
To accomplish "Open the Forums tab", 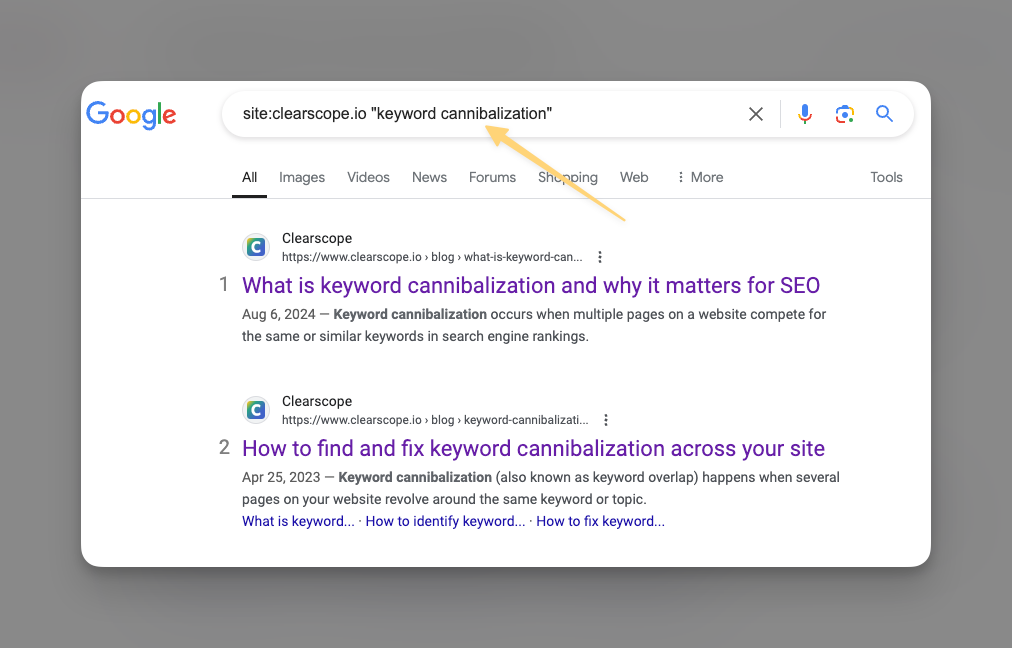I will coord(492,177).
